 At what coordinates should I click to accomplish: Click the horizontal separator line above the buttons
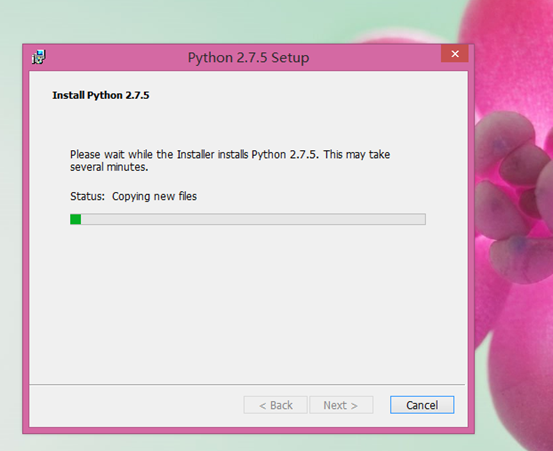247,384
